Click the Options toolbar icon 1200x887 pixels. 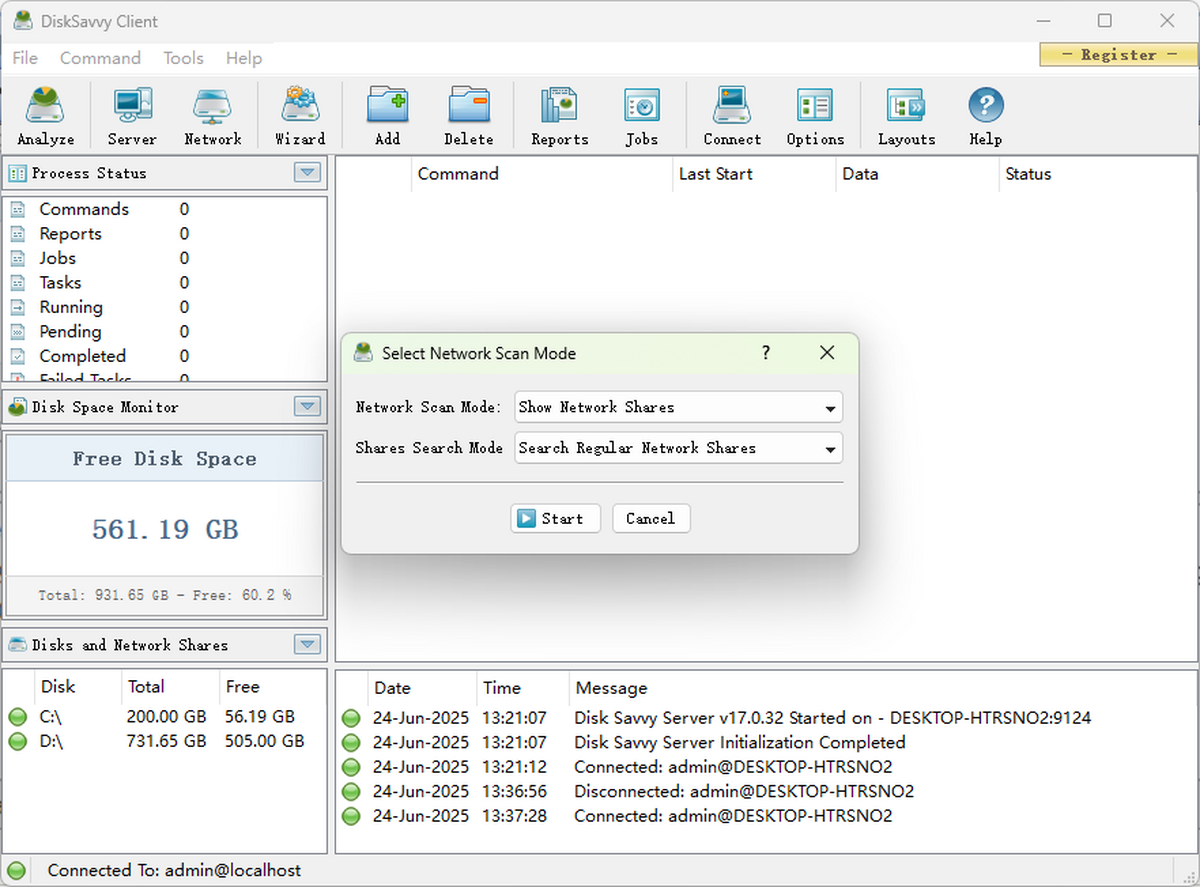click(x=814, y=113)
